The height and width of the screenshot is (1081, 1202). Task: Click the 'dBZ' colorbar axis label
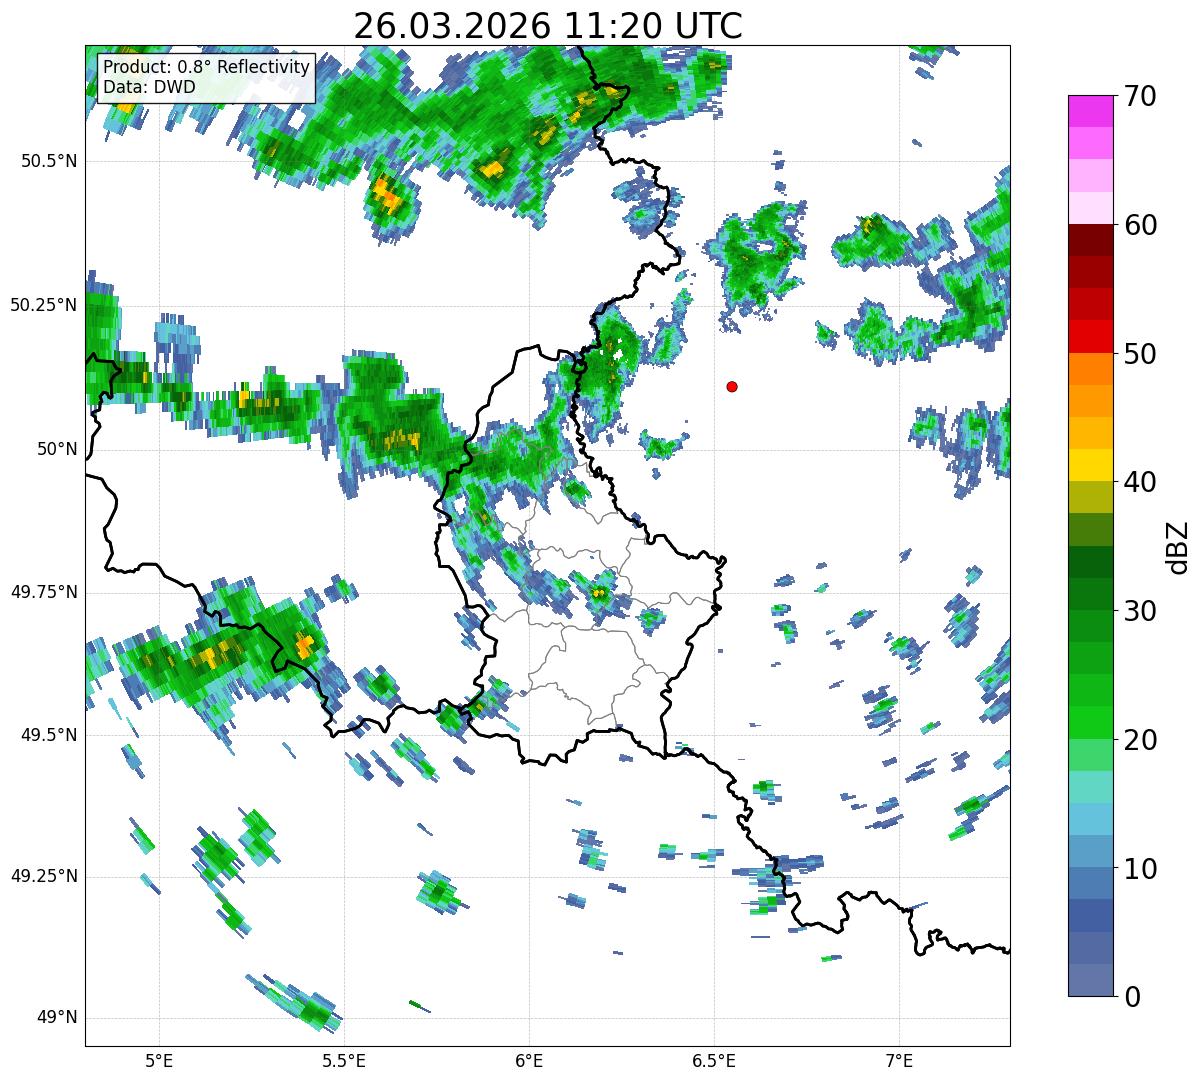point(1177,547)
